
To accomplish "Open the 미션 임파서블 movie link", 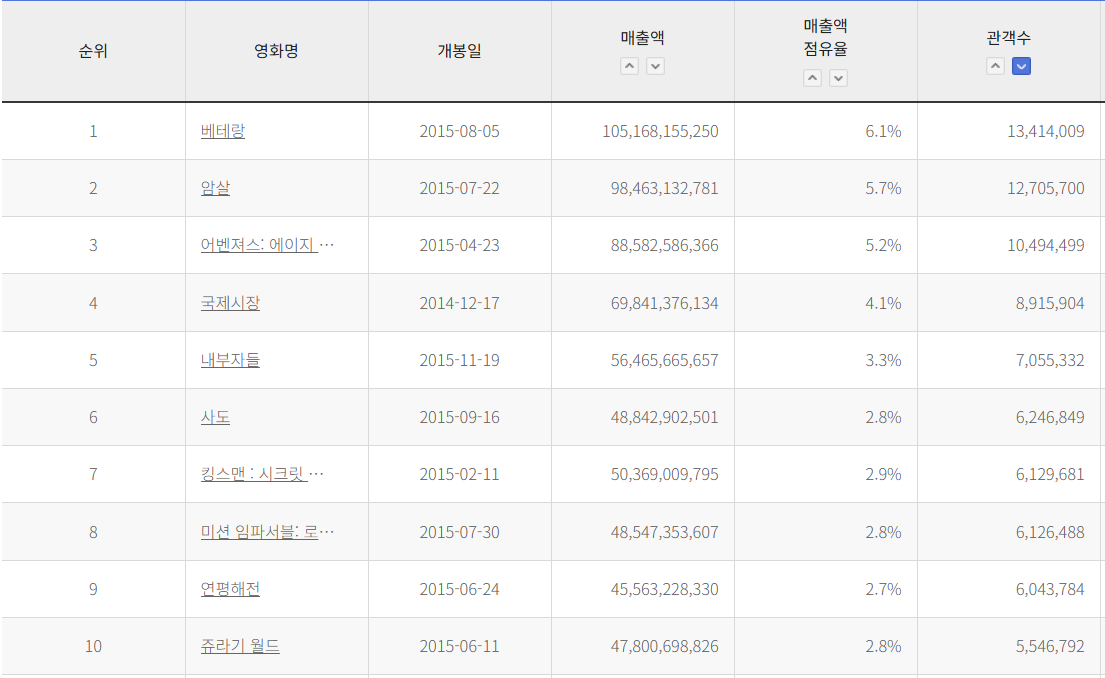I will point(259,532).
